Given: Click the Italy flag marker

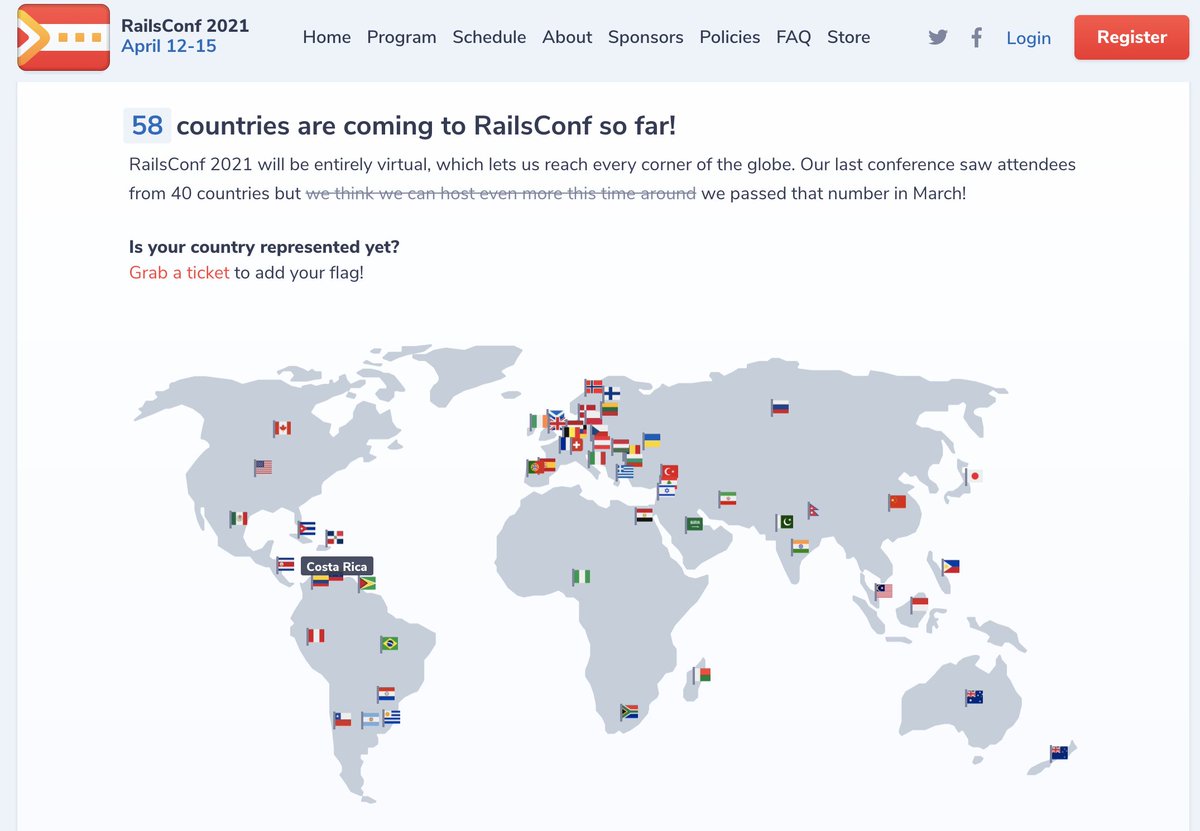Looking at the screenshot, I should point(597,459).
